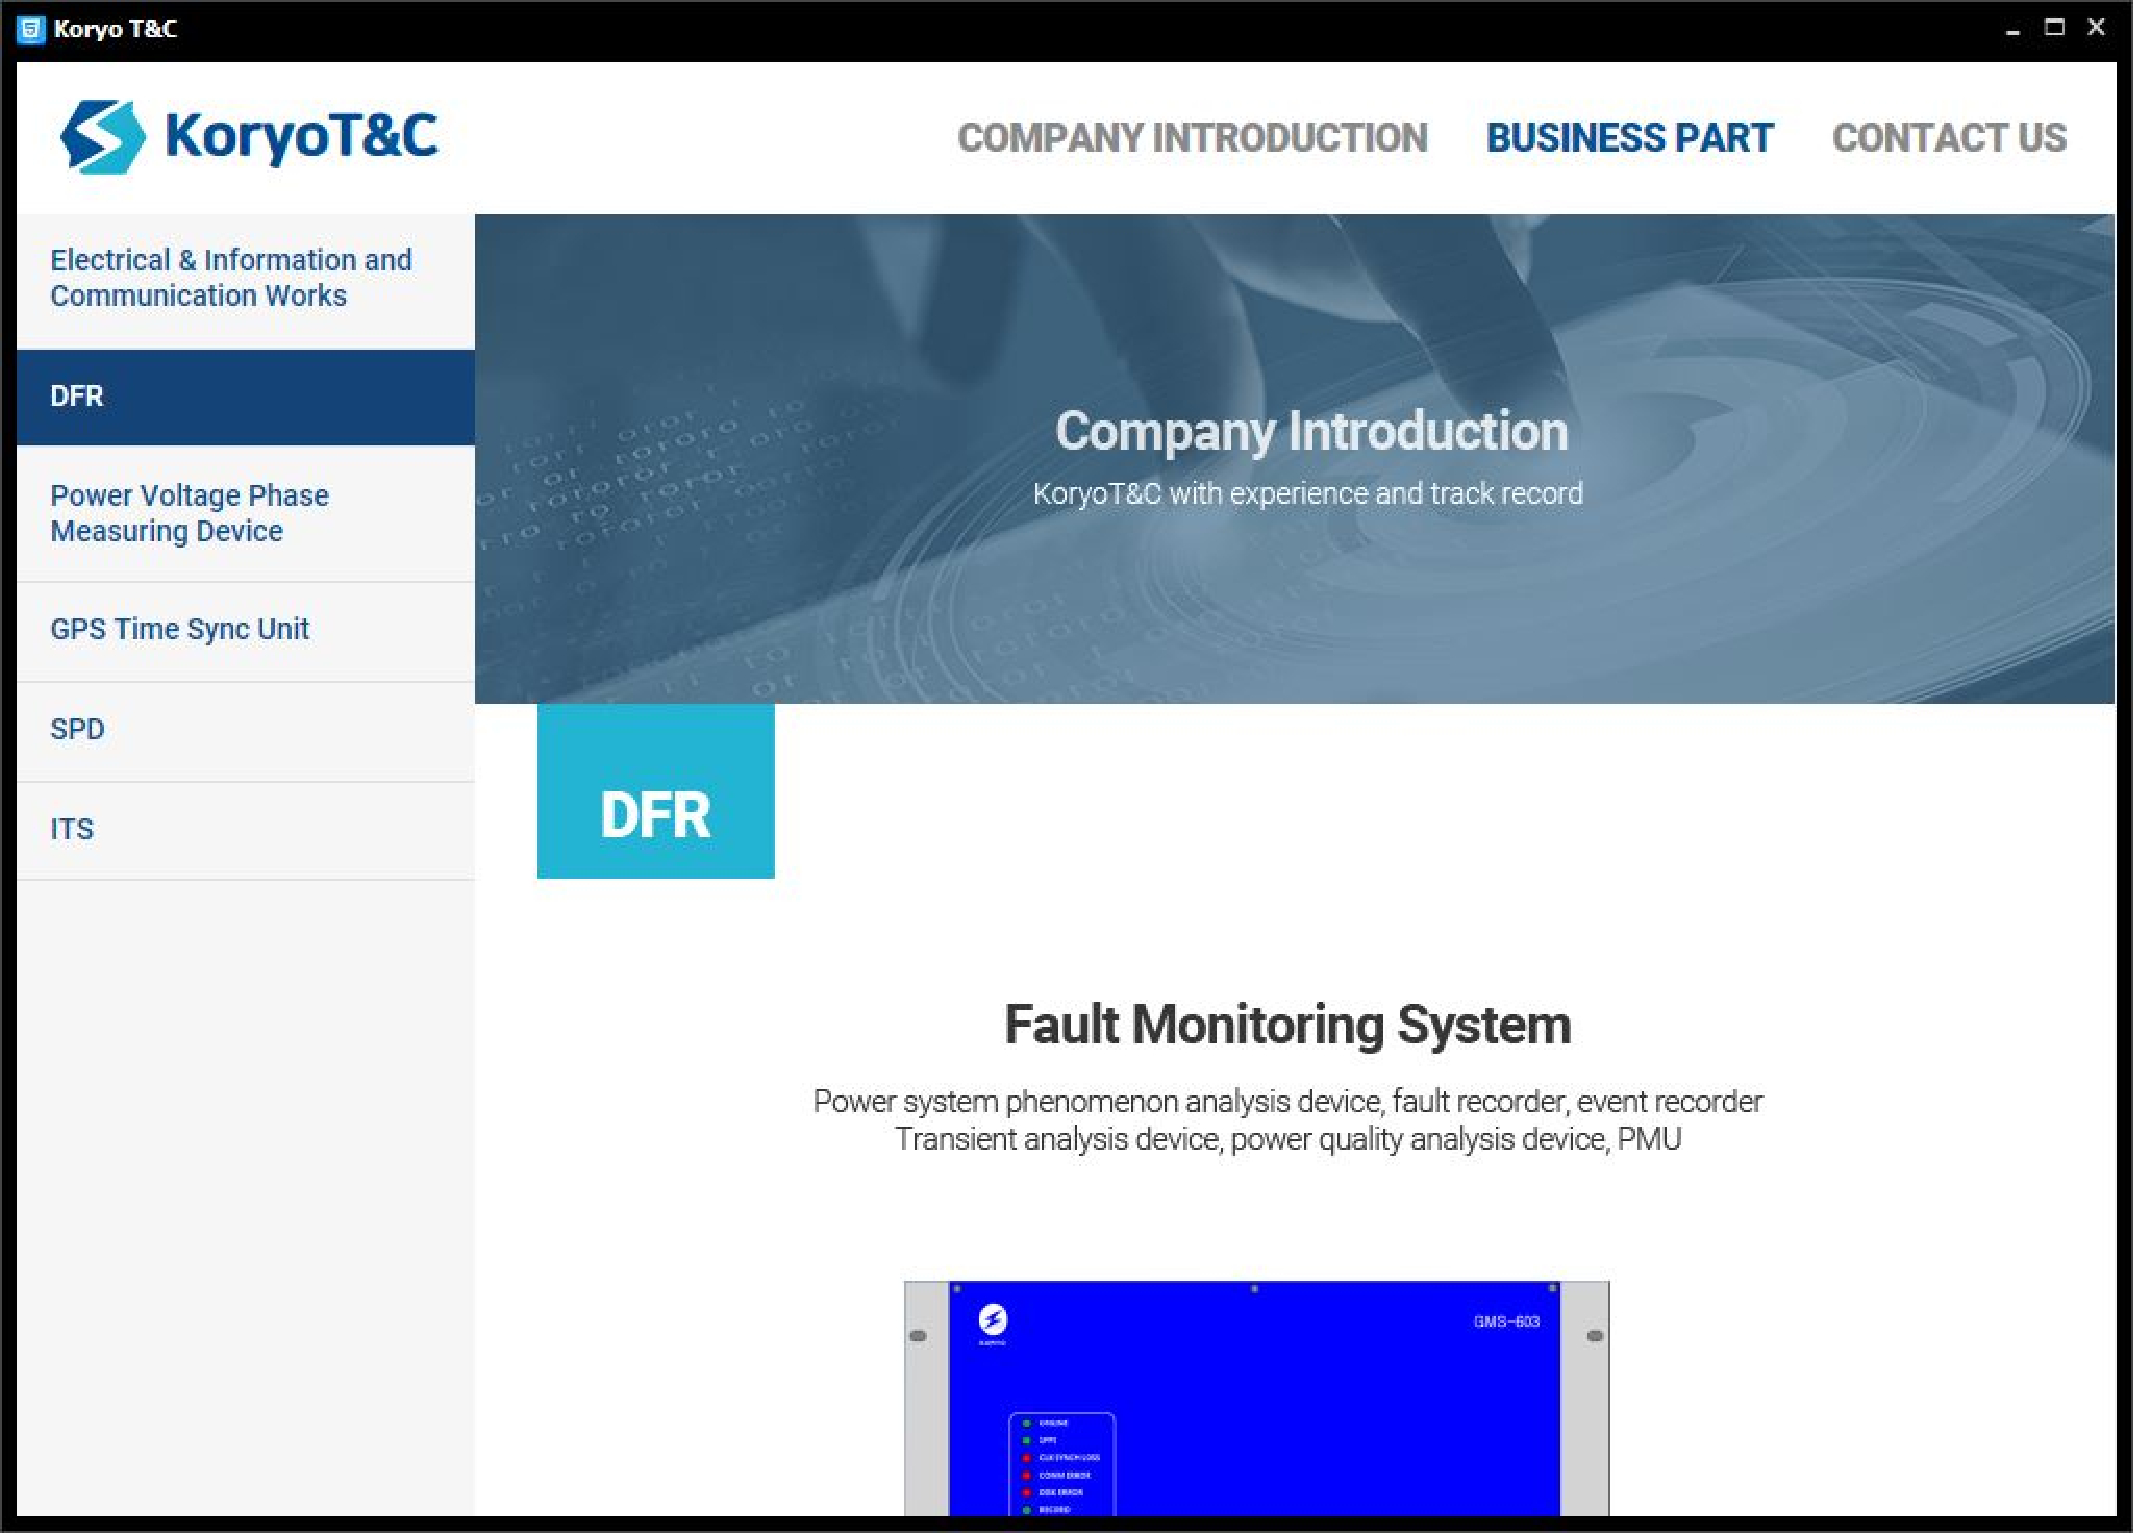Select the DFR sidebar item

(x=246, y=397)
